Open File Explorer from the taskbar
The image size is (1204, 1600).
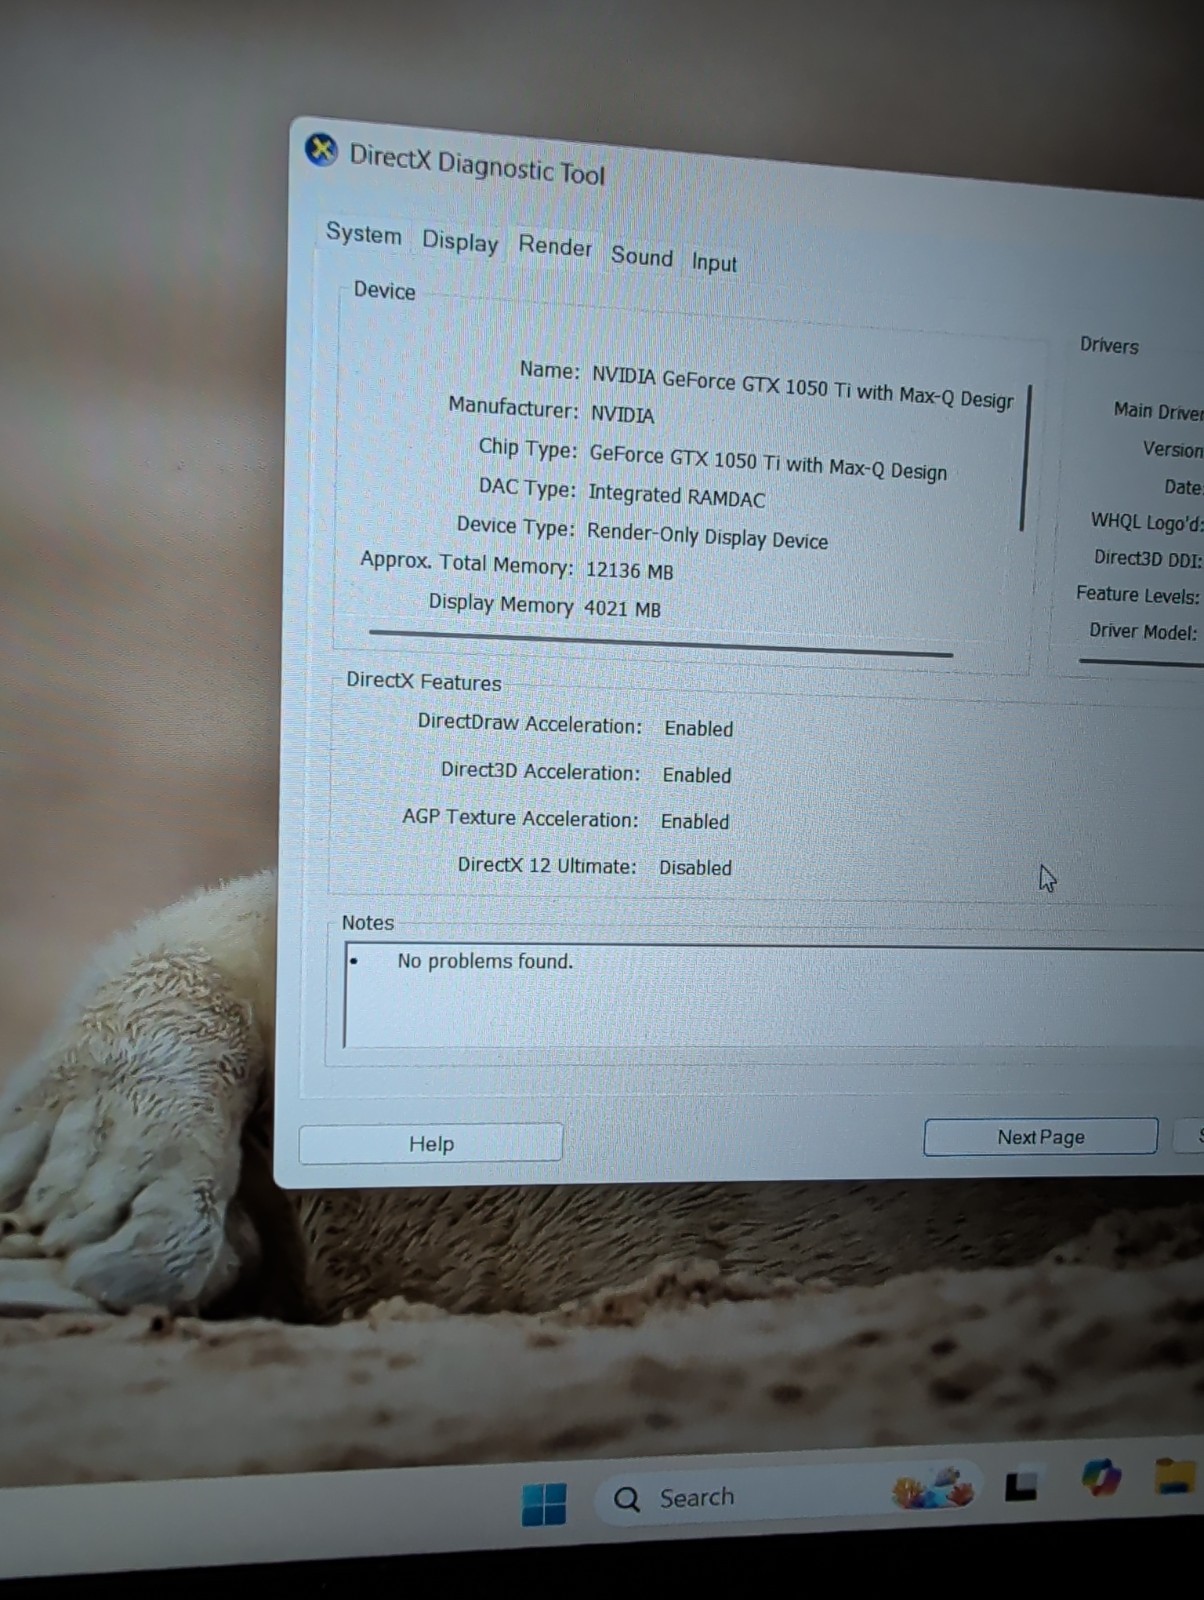click(1177, 1475)
